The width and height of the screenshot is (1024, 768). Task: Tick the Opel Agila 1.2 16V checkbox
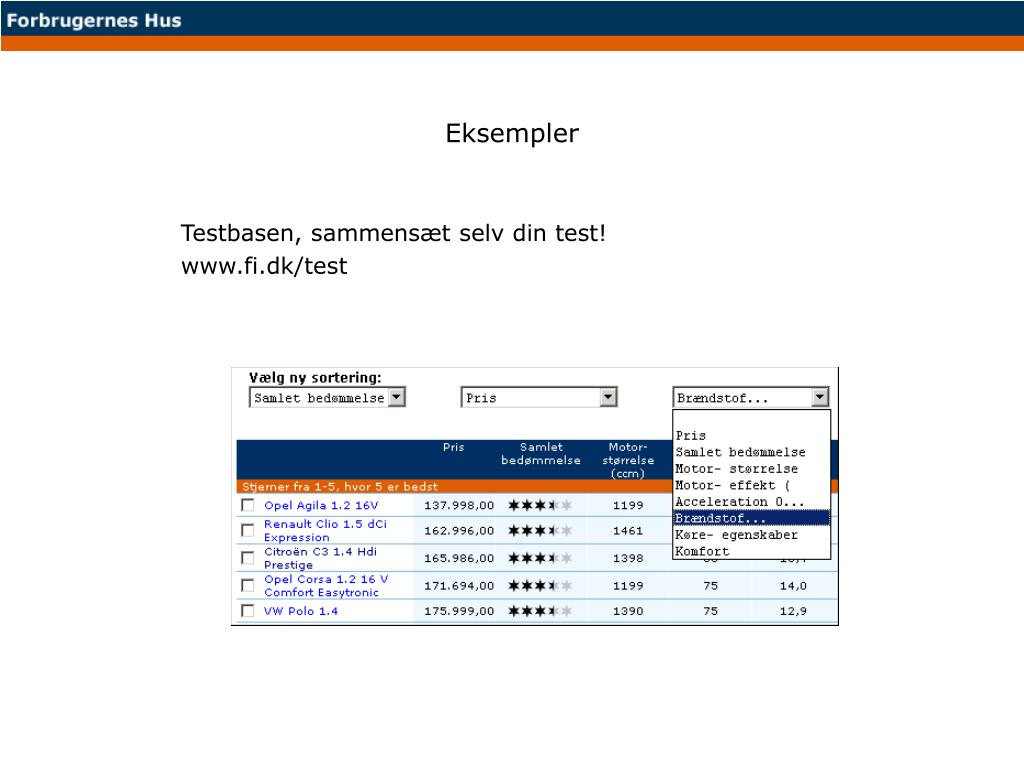[x=248, y=505]
